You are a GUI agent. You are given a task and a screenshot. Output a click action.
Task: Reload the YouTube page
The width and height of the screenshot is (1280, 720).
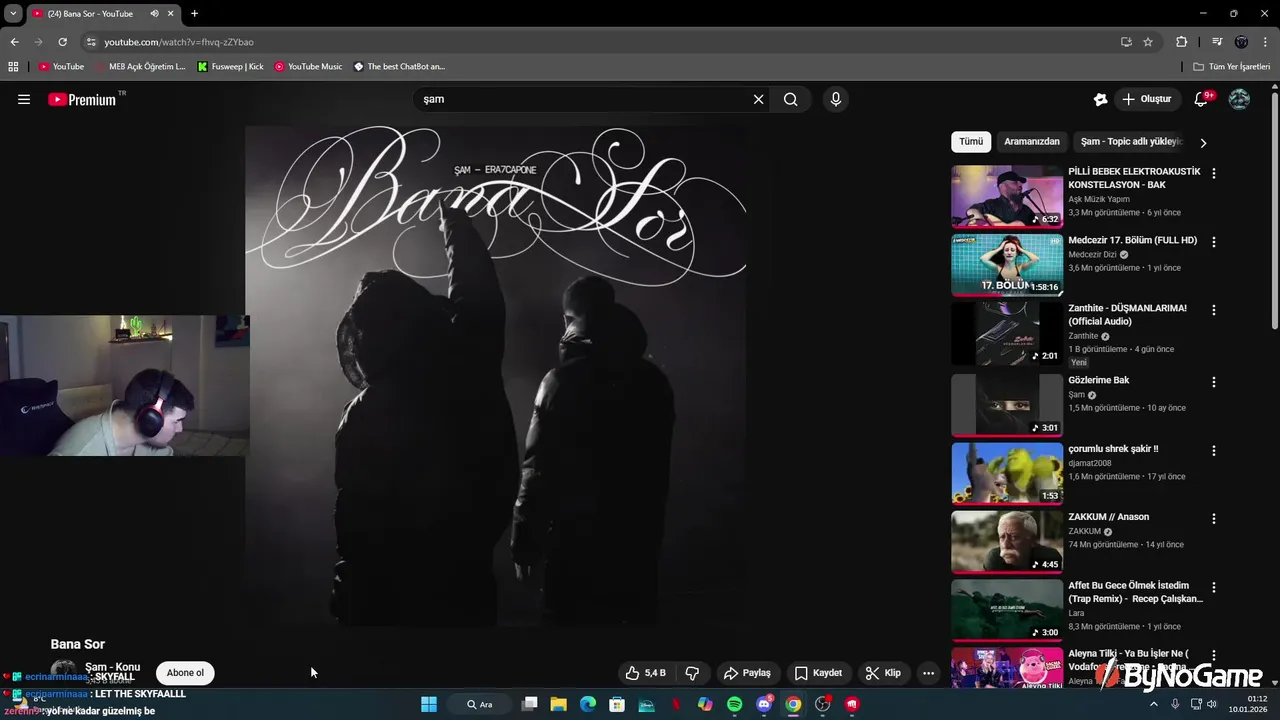coord(62,42)
